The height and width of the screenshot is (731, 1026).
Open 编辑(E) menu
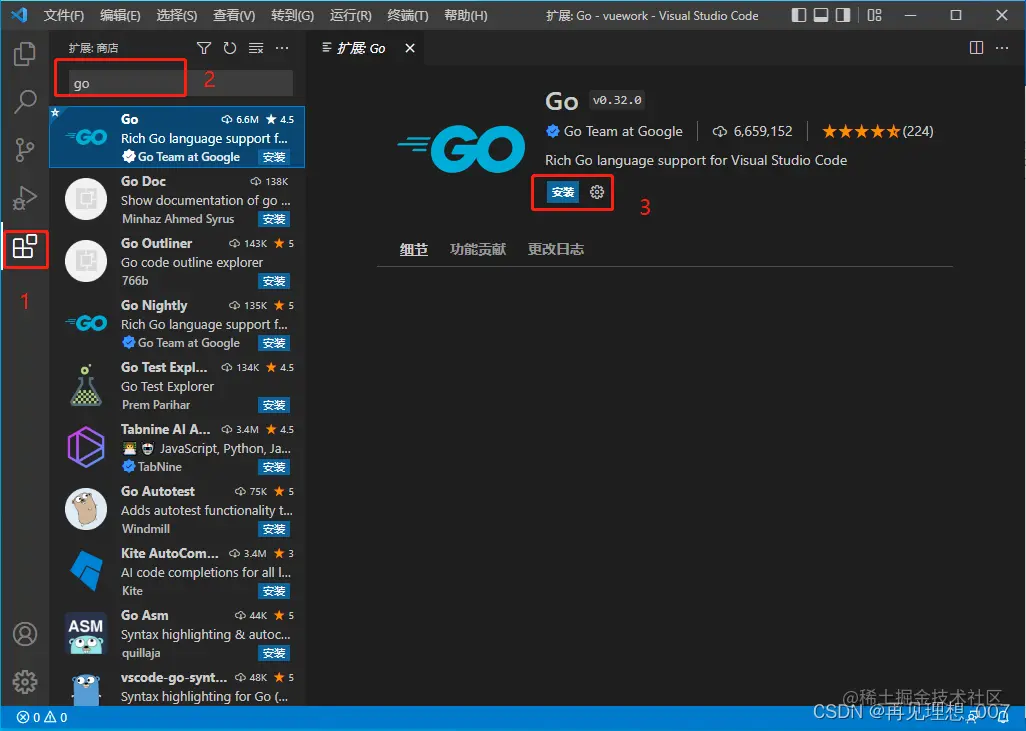click(x=120, y=15)
